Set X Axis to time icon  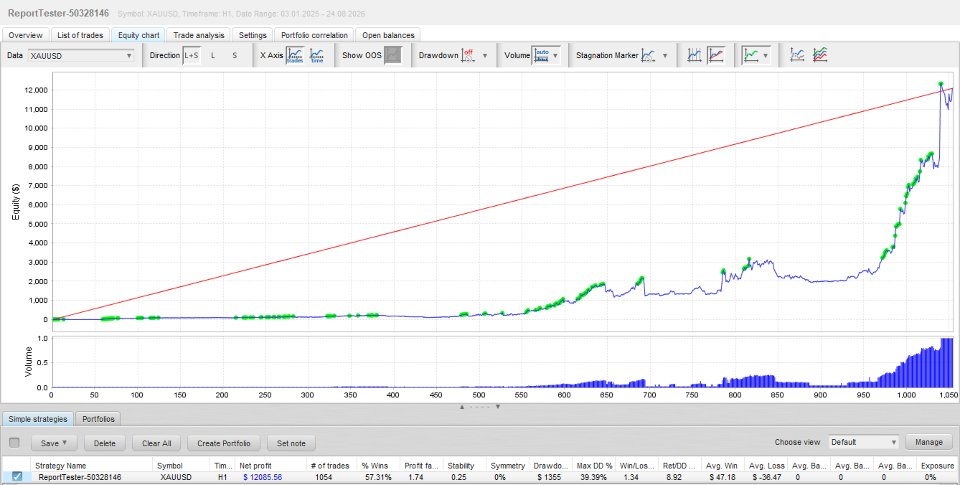click(x=317, y=55)
